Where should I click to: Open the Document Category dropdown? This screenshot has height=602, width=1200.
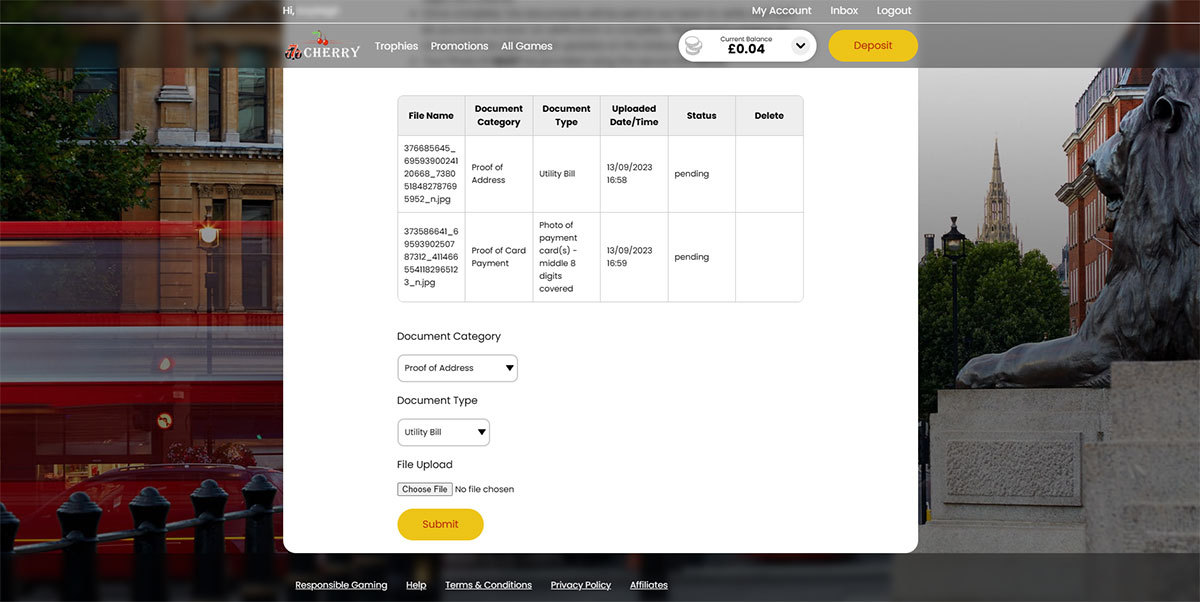pyautogui.click(x=457, y=368)
